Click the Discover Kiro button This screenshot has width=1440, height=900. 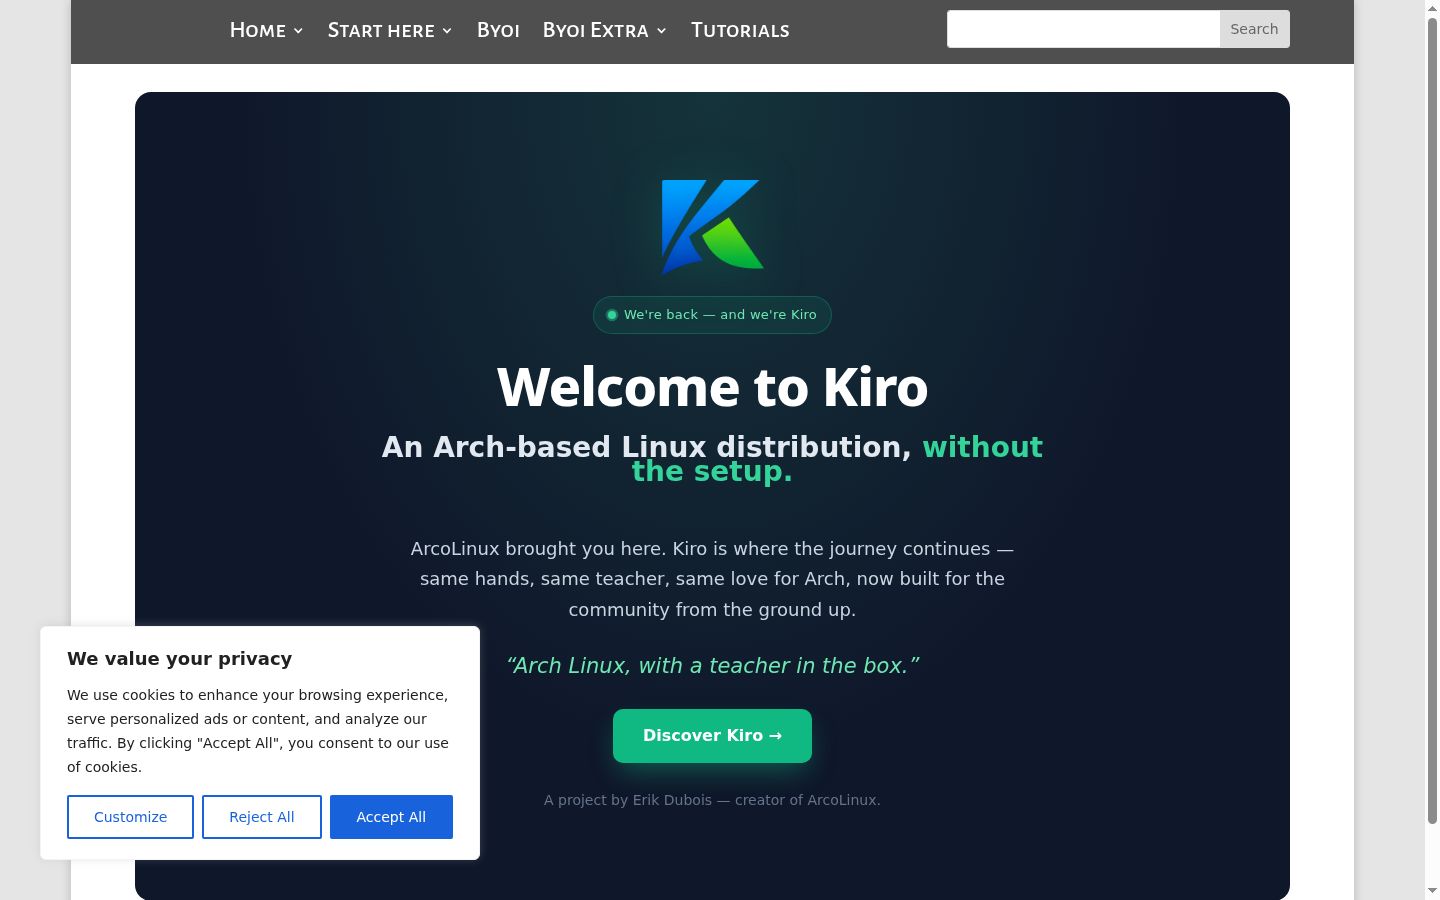(712, 736)
